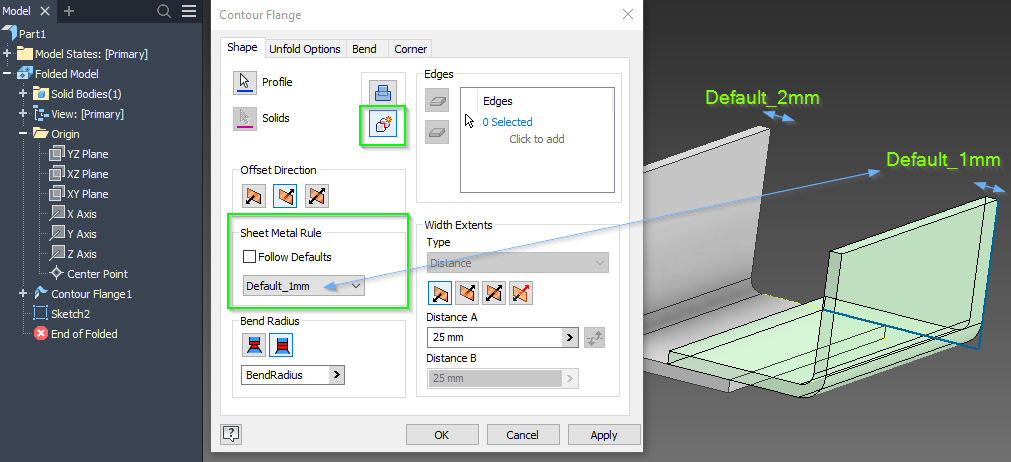Select the first Bend Radius mode icon

click(x=254, y=346)
